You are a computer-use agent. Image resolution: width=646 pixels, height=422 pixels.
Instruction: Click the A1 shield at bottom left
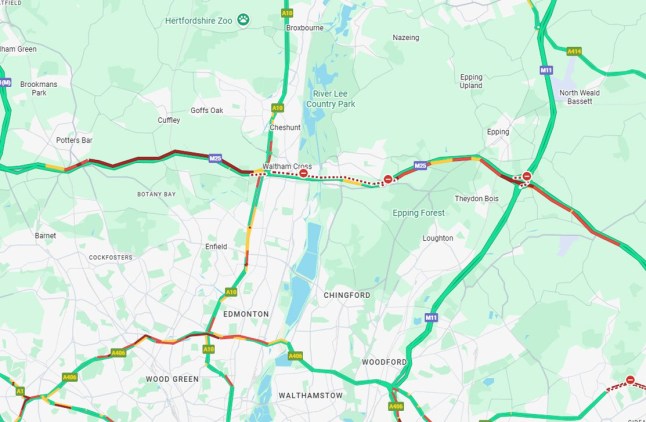click(20, 391)
